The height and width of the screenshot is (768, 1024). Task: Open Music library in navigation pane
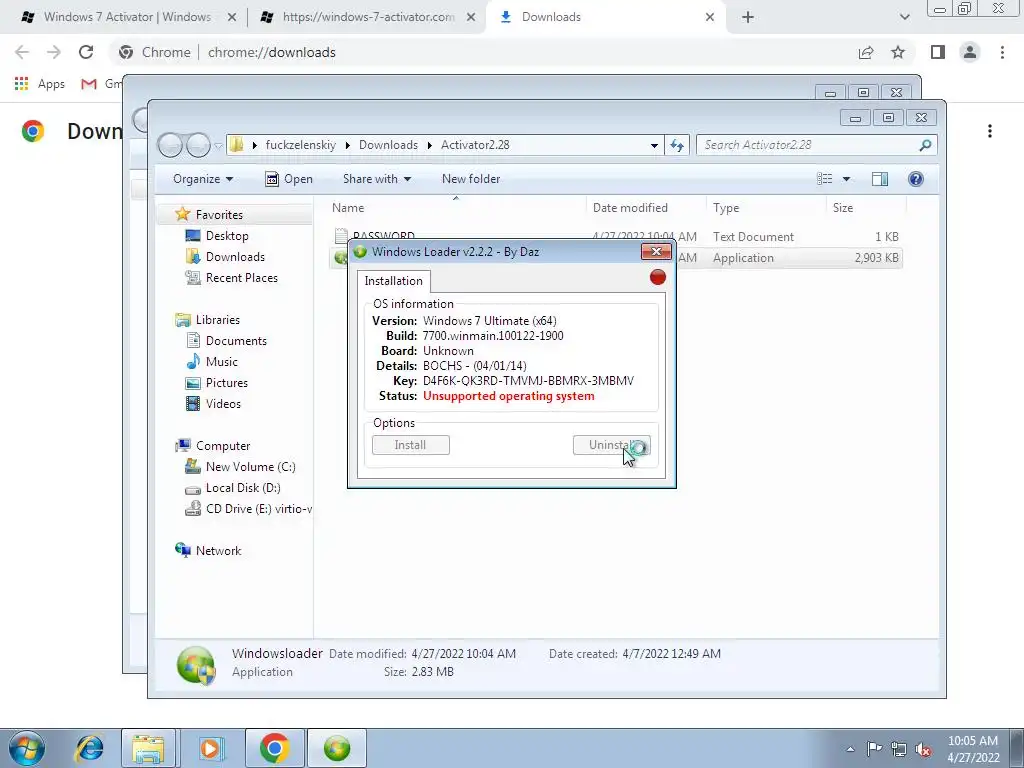[221, 362]
